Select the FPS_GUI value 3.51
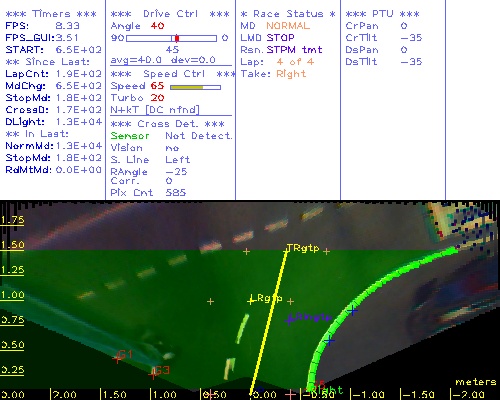500x400 pixels. point(67,38)
